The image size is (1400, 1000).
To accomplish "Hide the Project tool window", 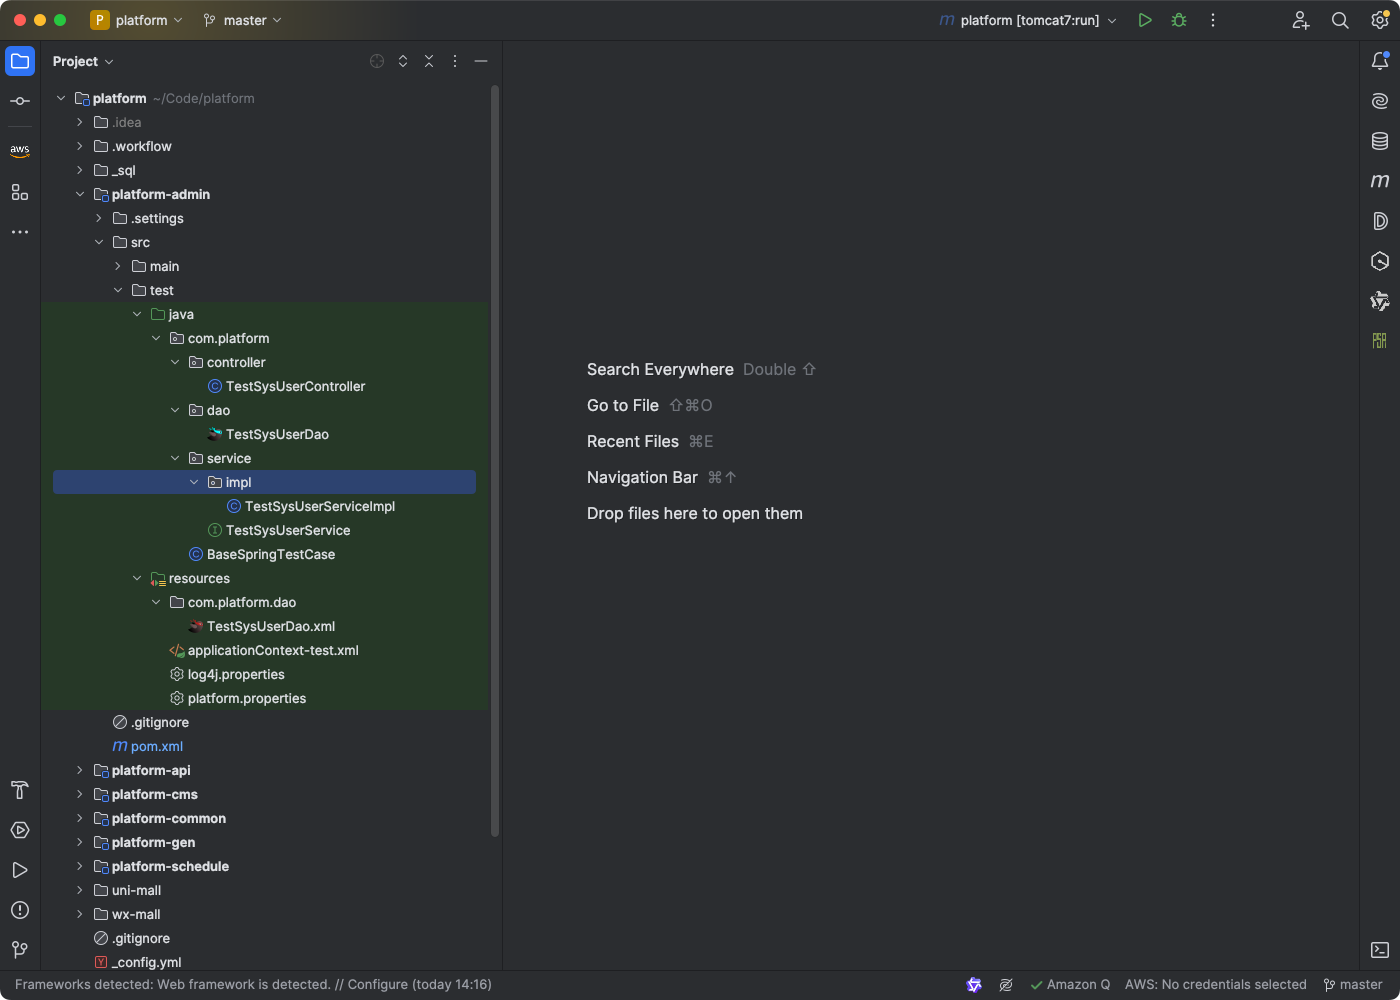I will click(481, 61).
